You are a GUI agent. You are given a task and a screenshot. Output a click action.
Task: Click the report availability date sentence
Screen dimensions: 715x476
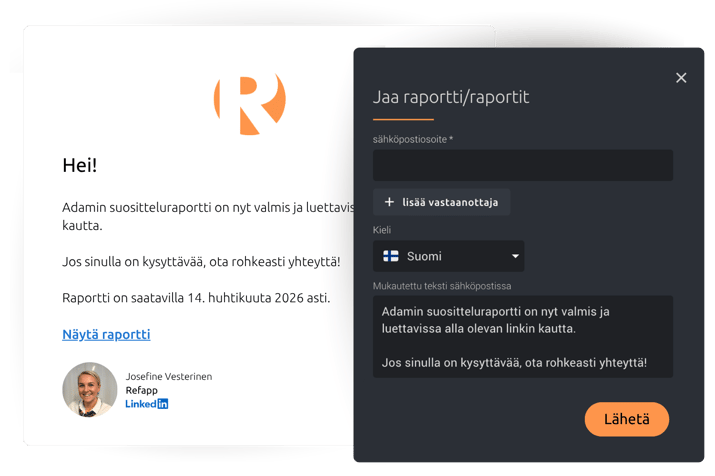coord(196,298)
